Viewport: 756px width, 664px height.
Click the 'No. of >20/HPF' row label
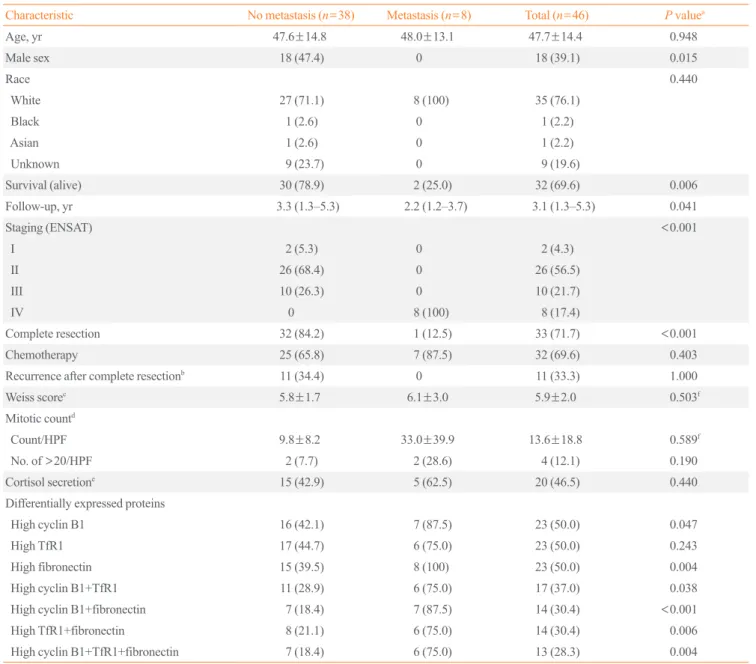pos(51,461)
